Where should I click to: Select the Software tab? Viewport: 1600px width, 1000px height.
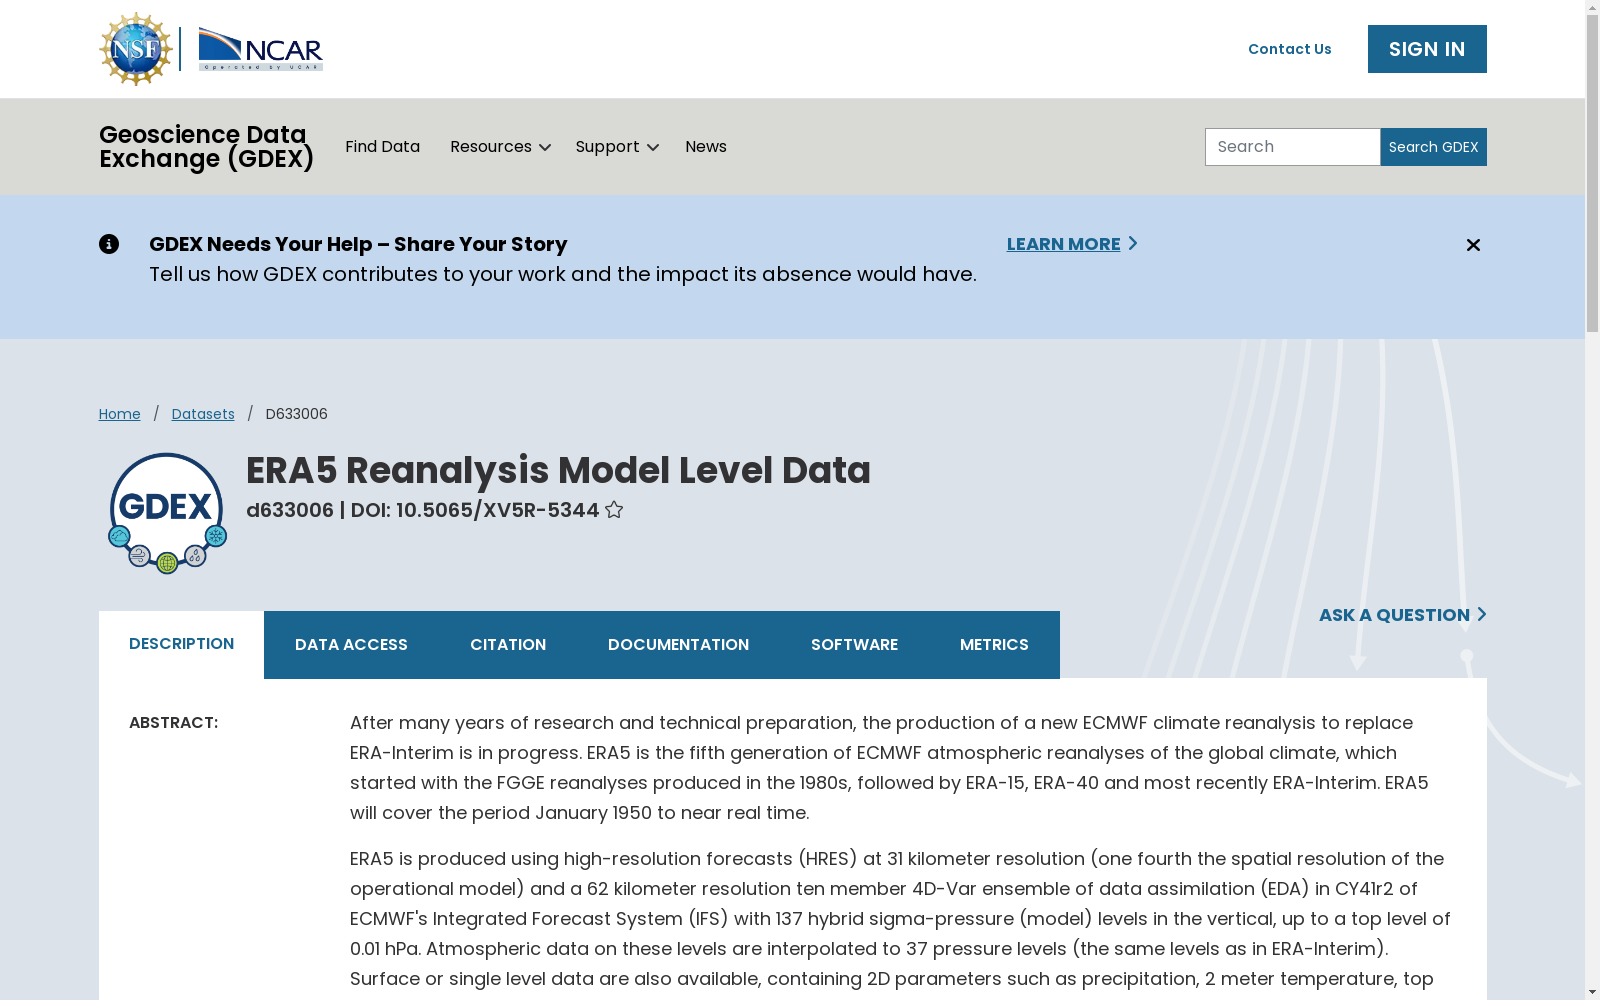pos(854,645)
